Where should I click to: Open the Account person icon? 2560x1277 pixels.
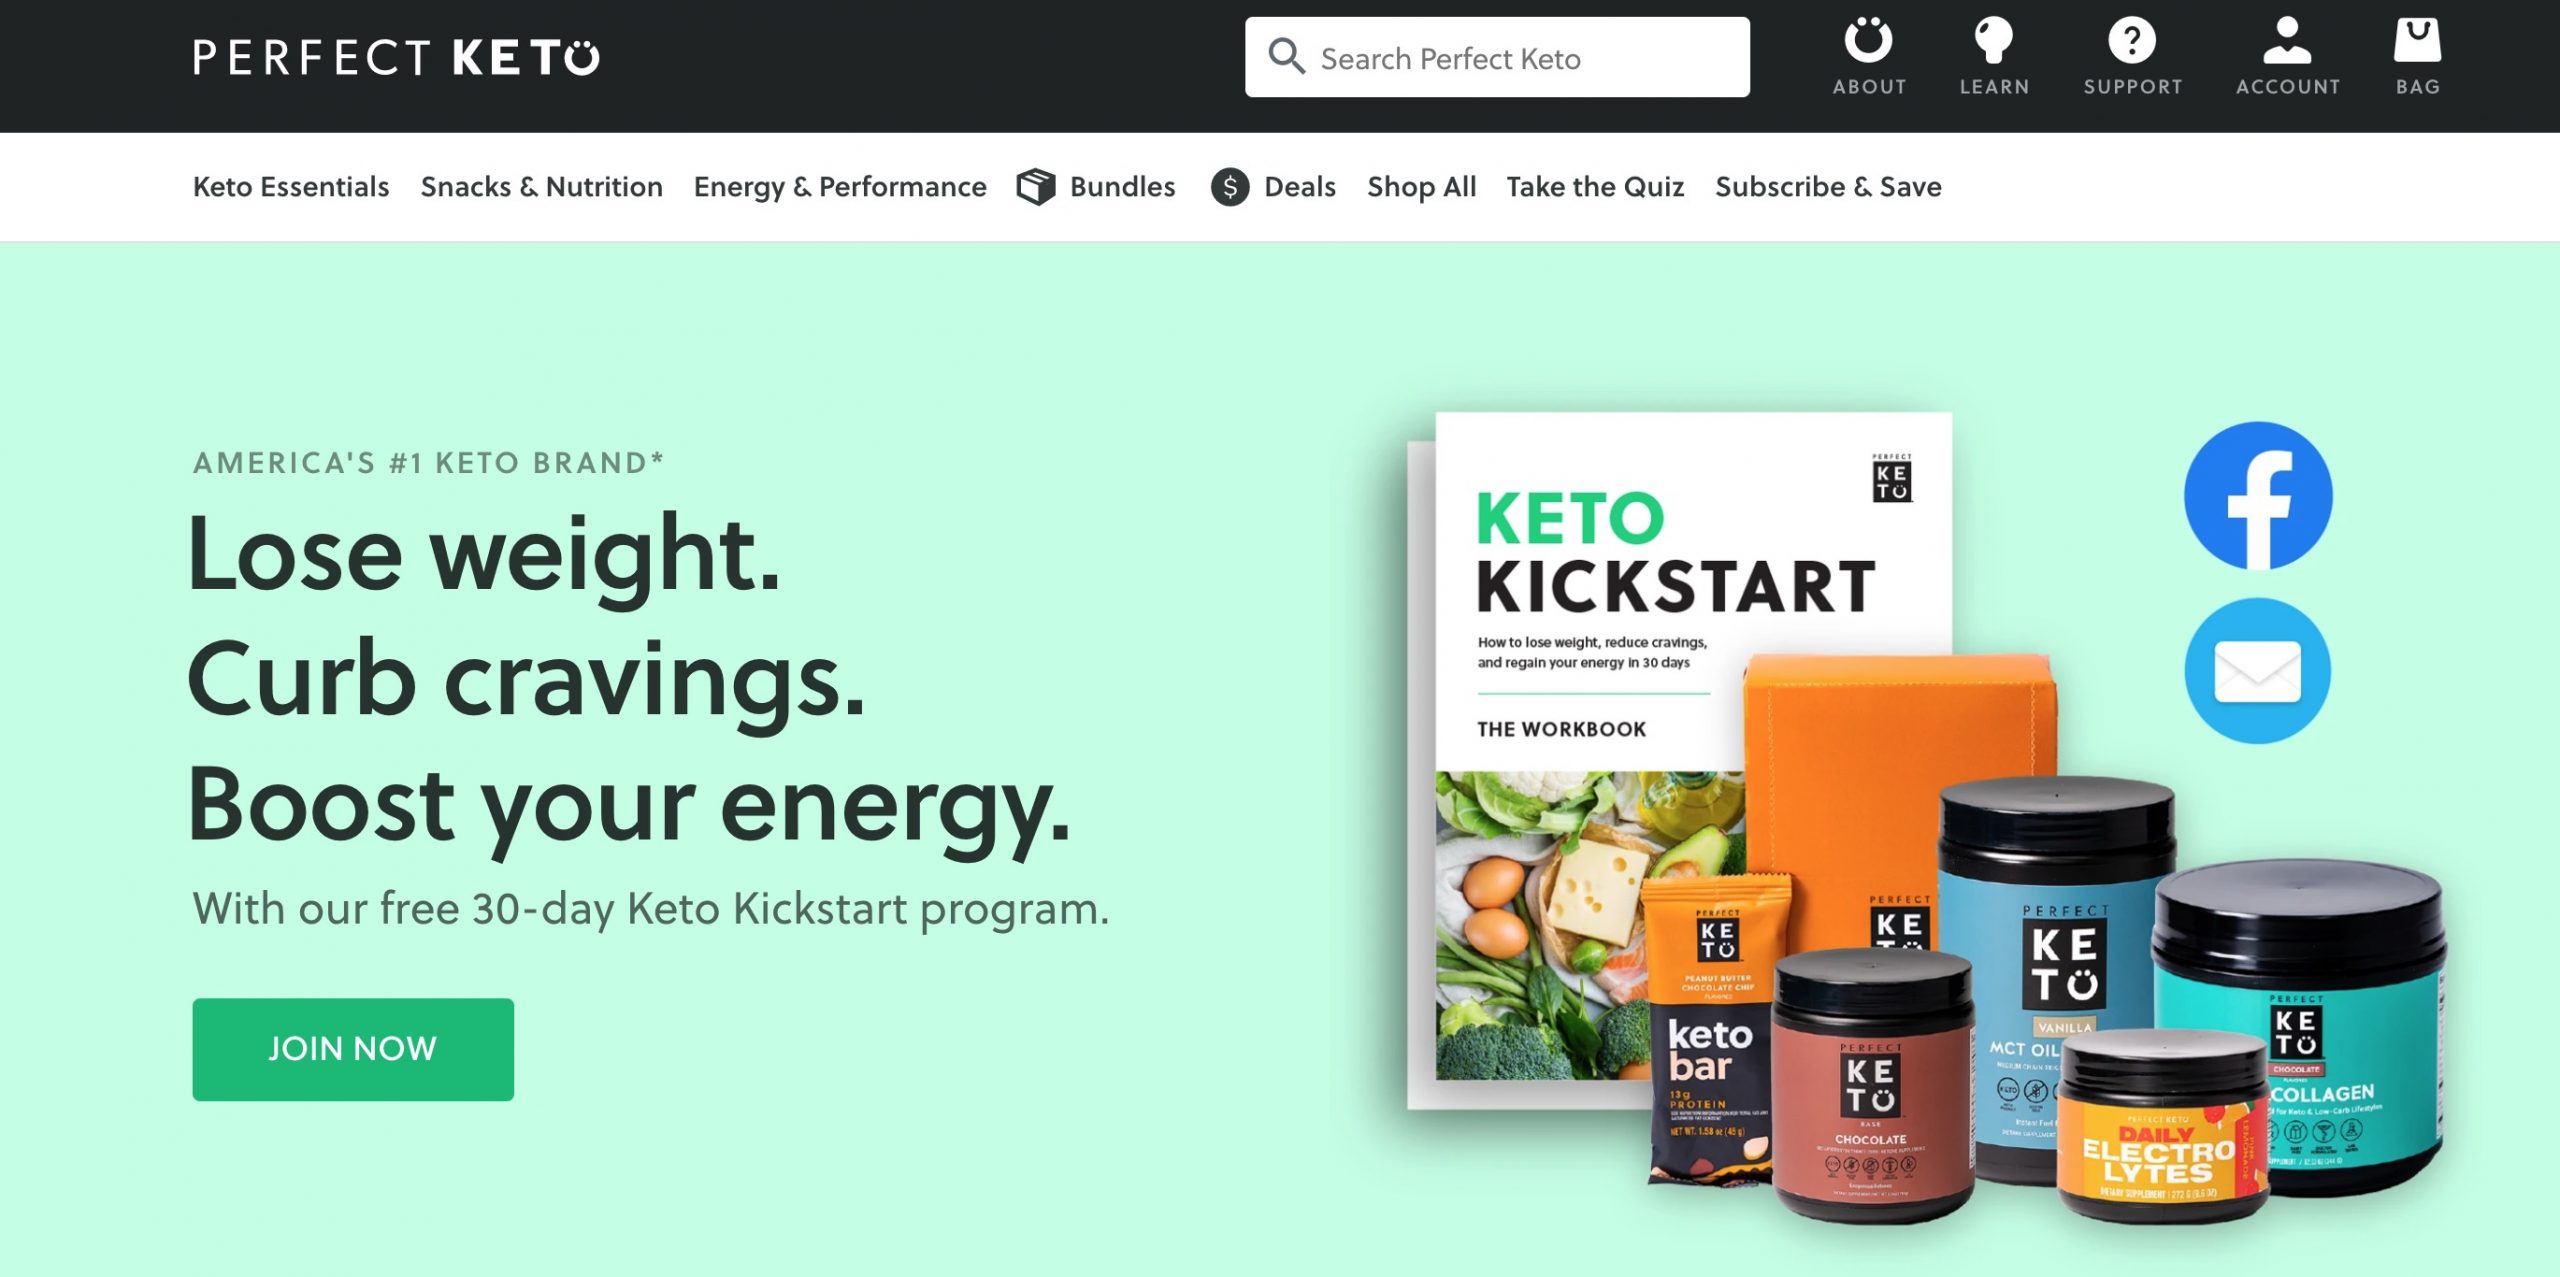[x=2287, y=40]
